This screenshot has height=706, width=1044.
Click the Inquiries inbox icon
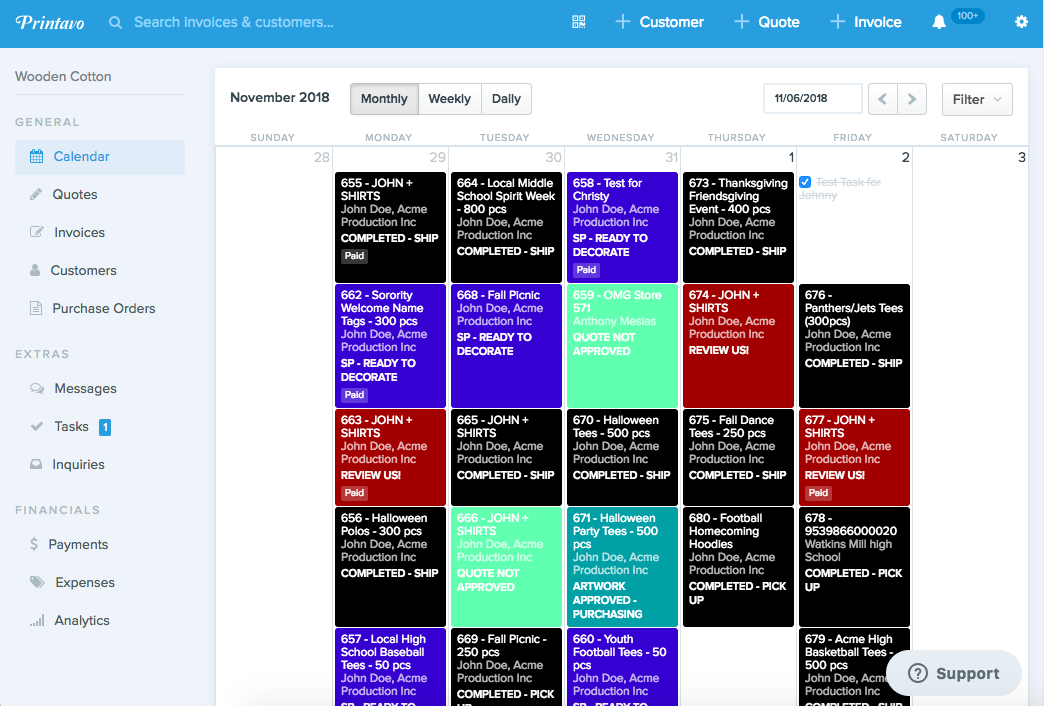pos(36,464)
